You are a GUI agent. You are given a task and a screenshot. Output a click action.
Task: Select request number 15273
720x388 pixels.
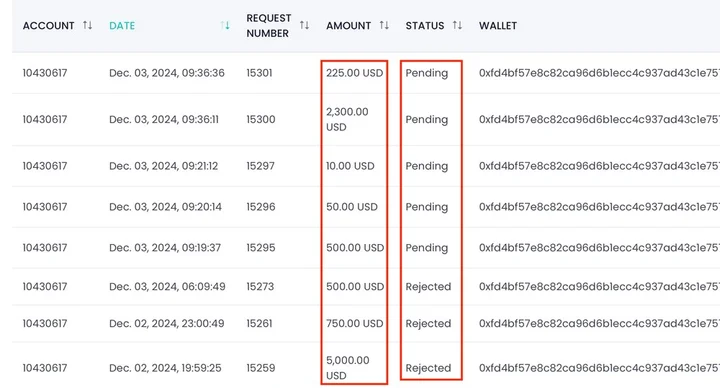260,287
